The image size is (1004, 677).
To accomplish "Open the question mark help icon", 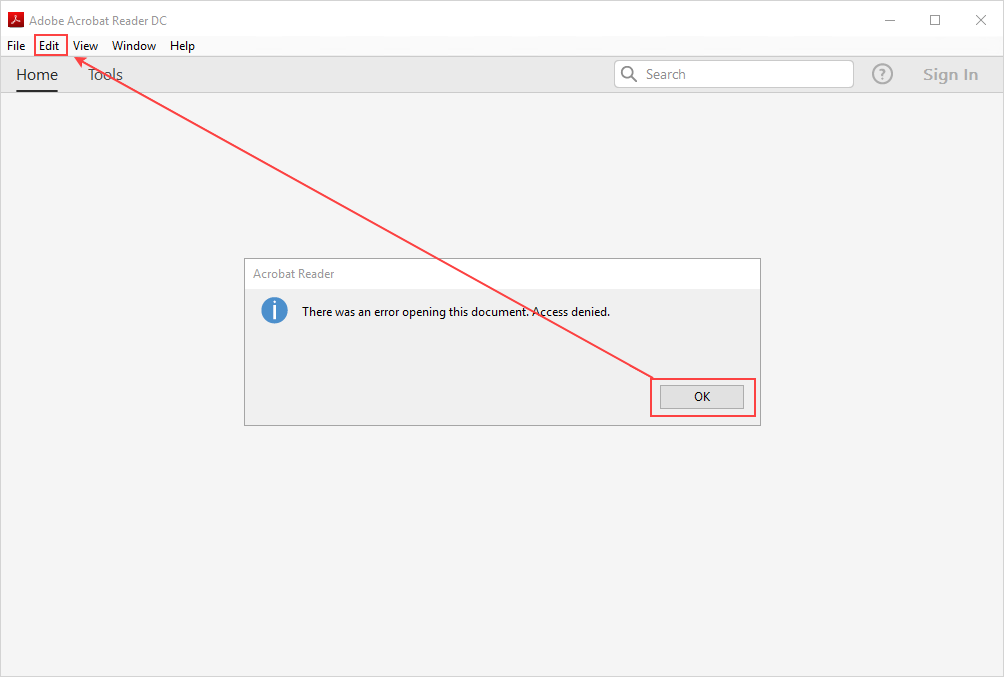I will [x=882, y=74].
